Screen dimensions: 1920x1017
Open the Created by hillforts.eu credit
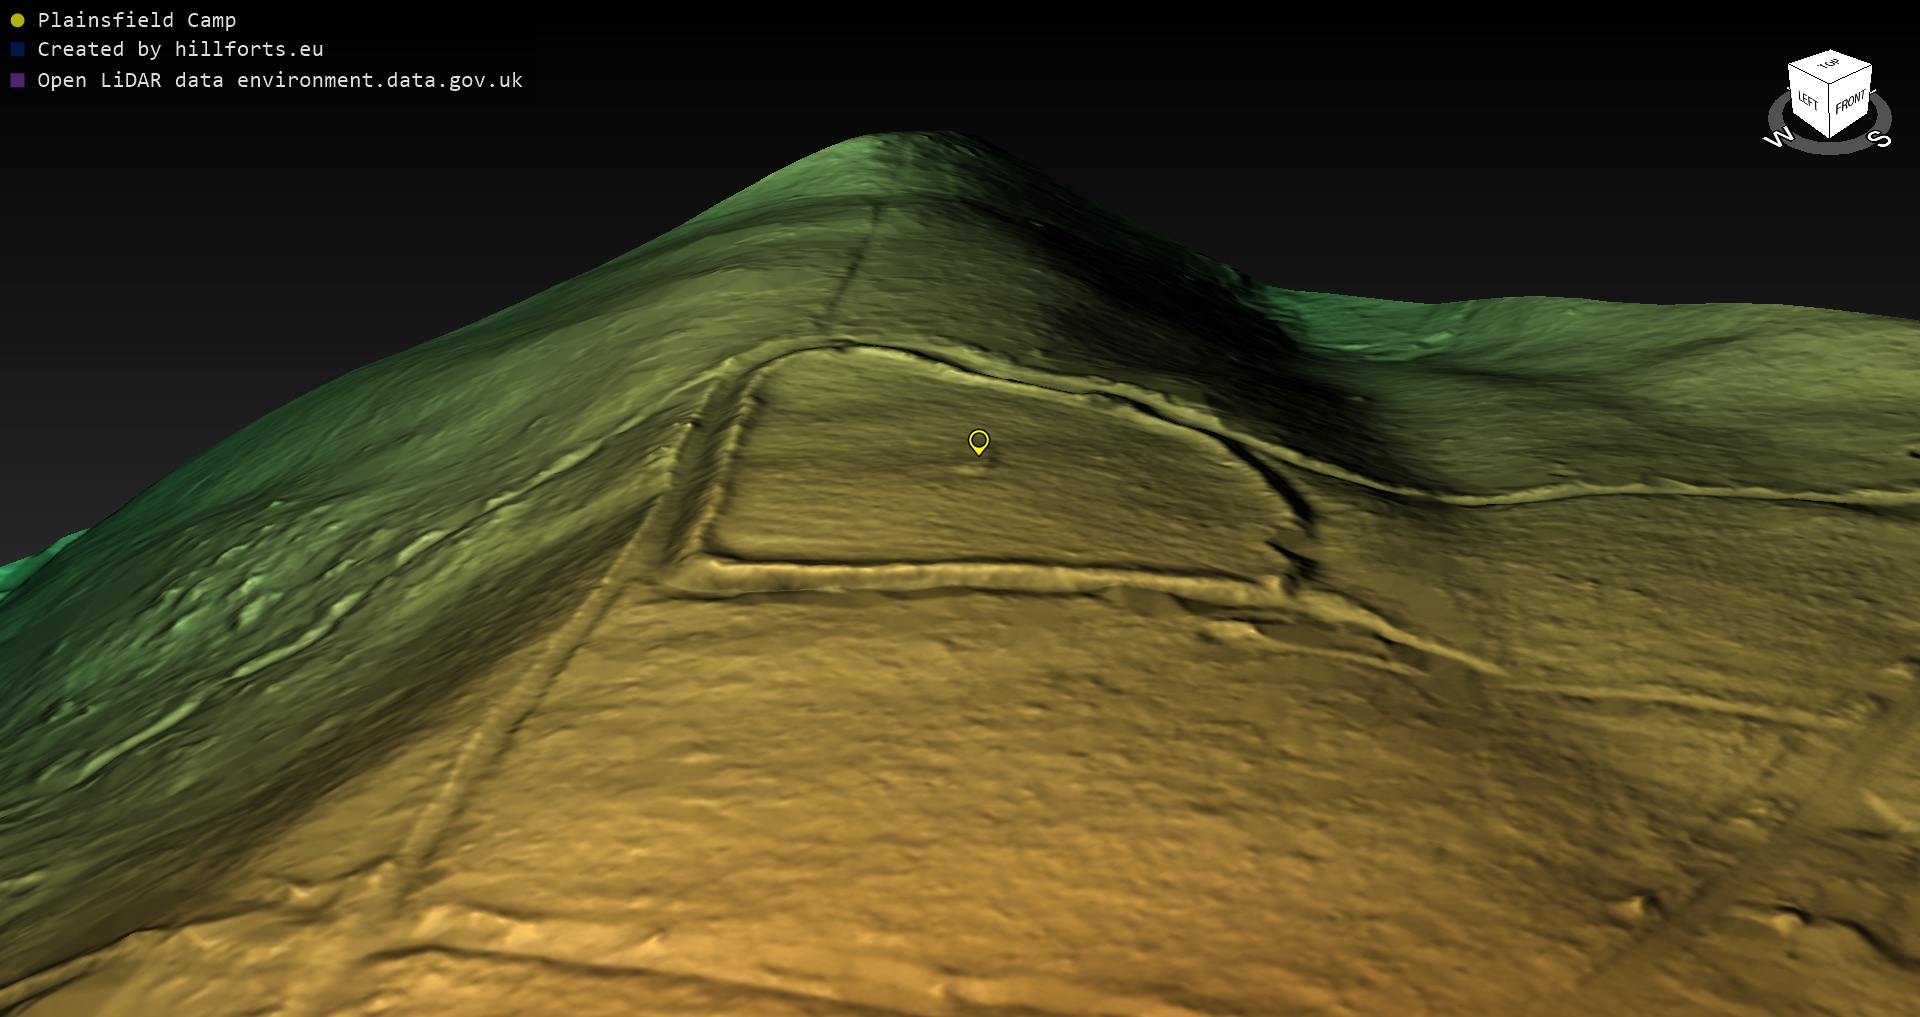click(x=180, y=49)
